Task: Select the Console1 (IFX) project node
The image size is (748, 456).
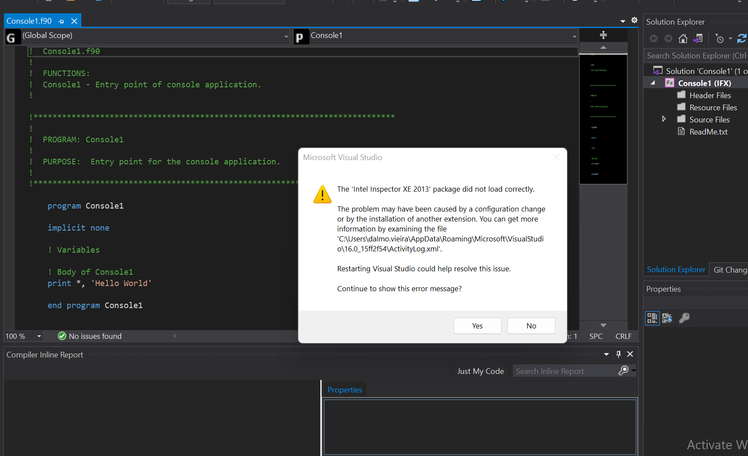Action: pos(704,83)
